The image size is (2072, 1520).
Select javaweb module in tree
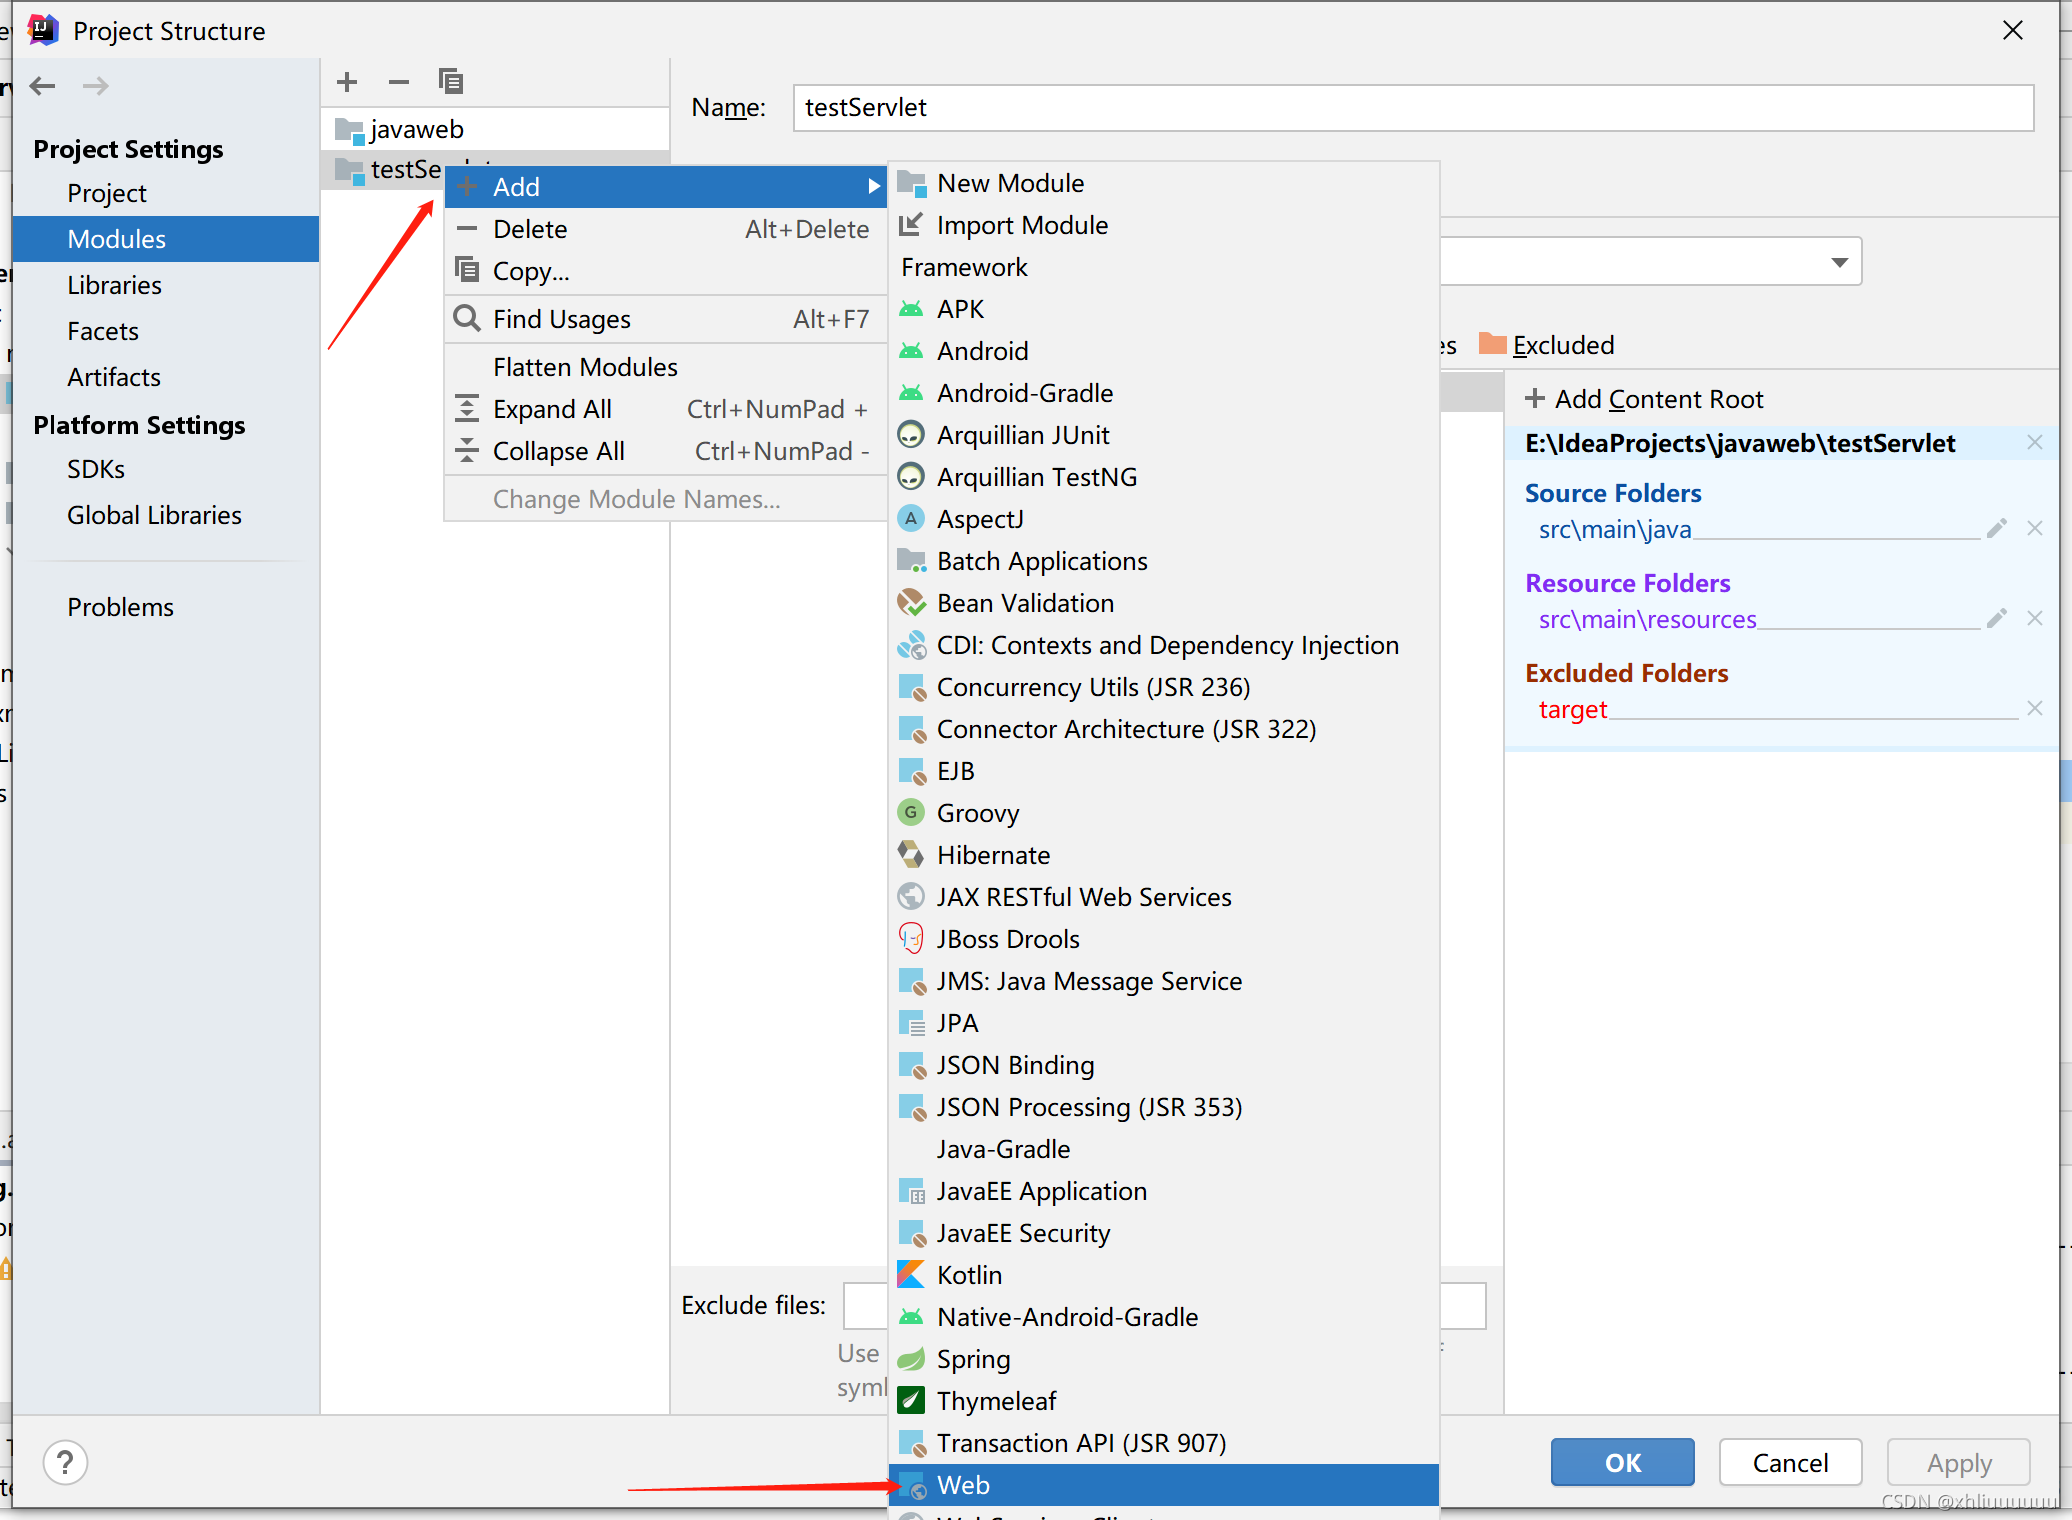point(417,129)
